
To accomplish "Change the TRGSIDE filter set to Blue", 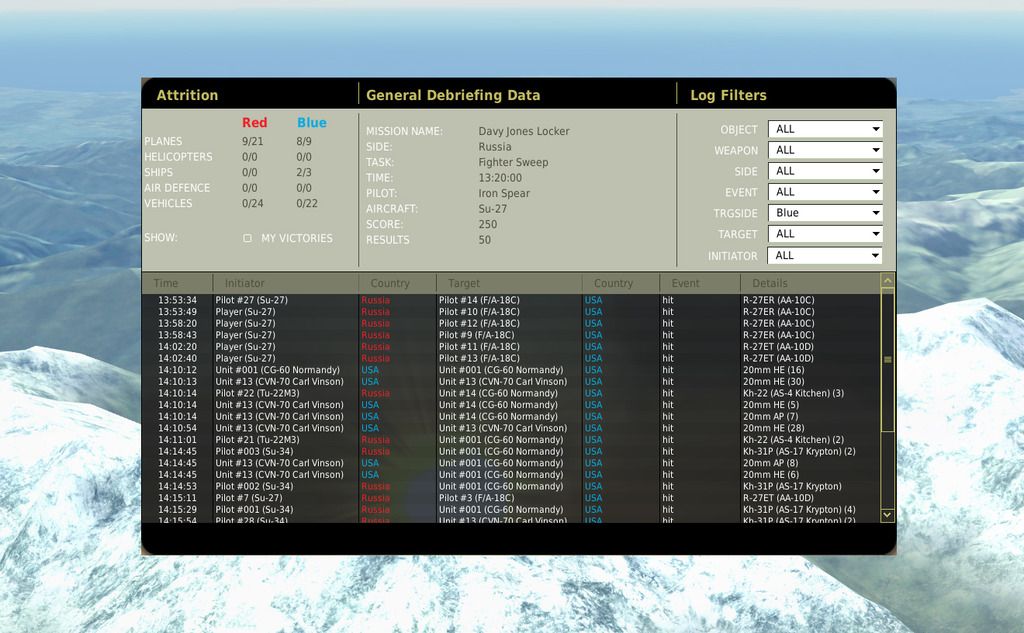I will click(825, 213).
